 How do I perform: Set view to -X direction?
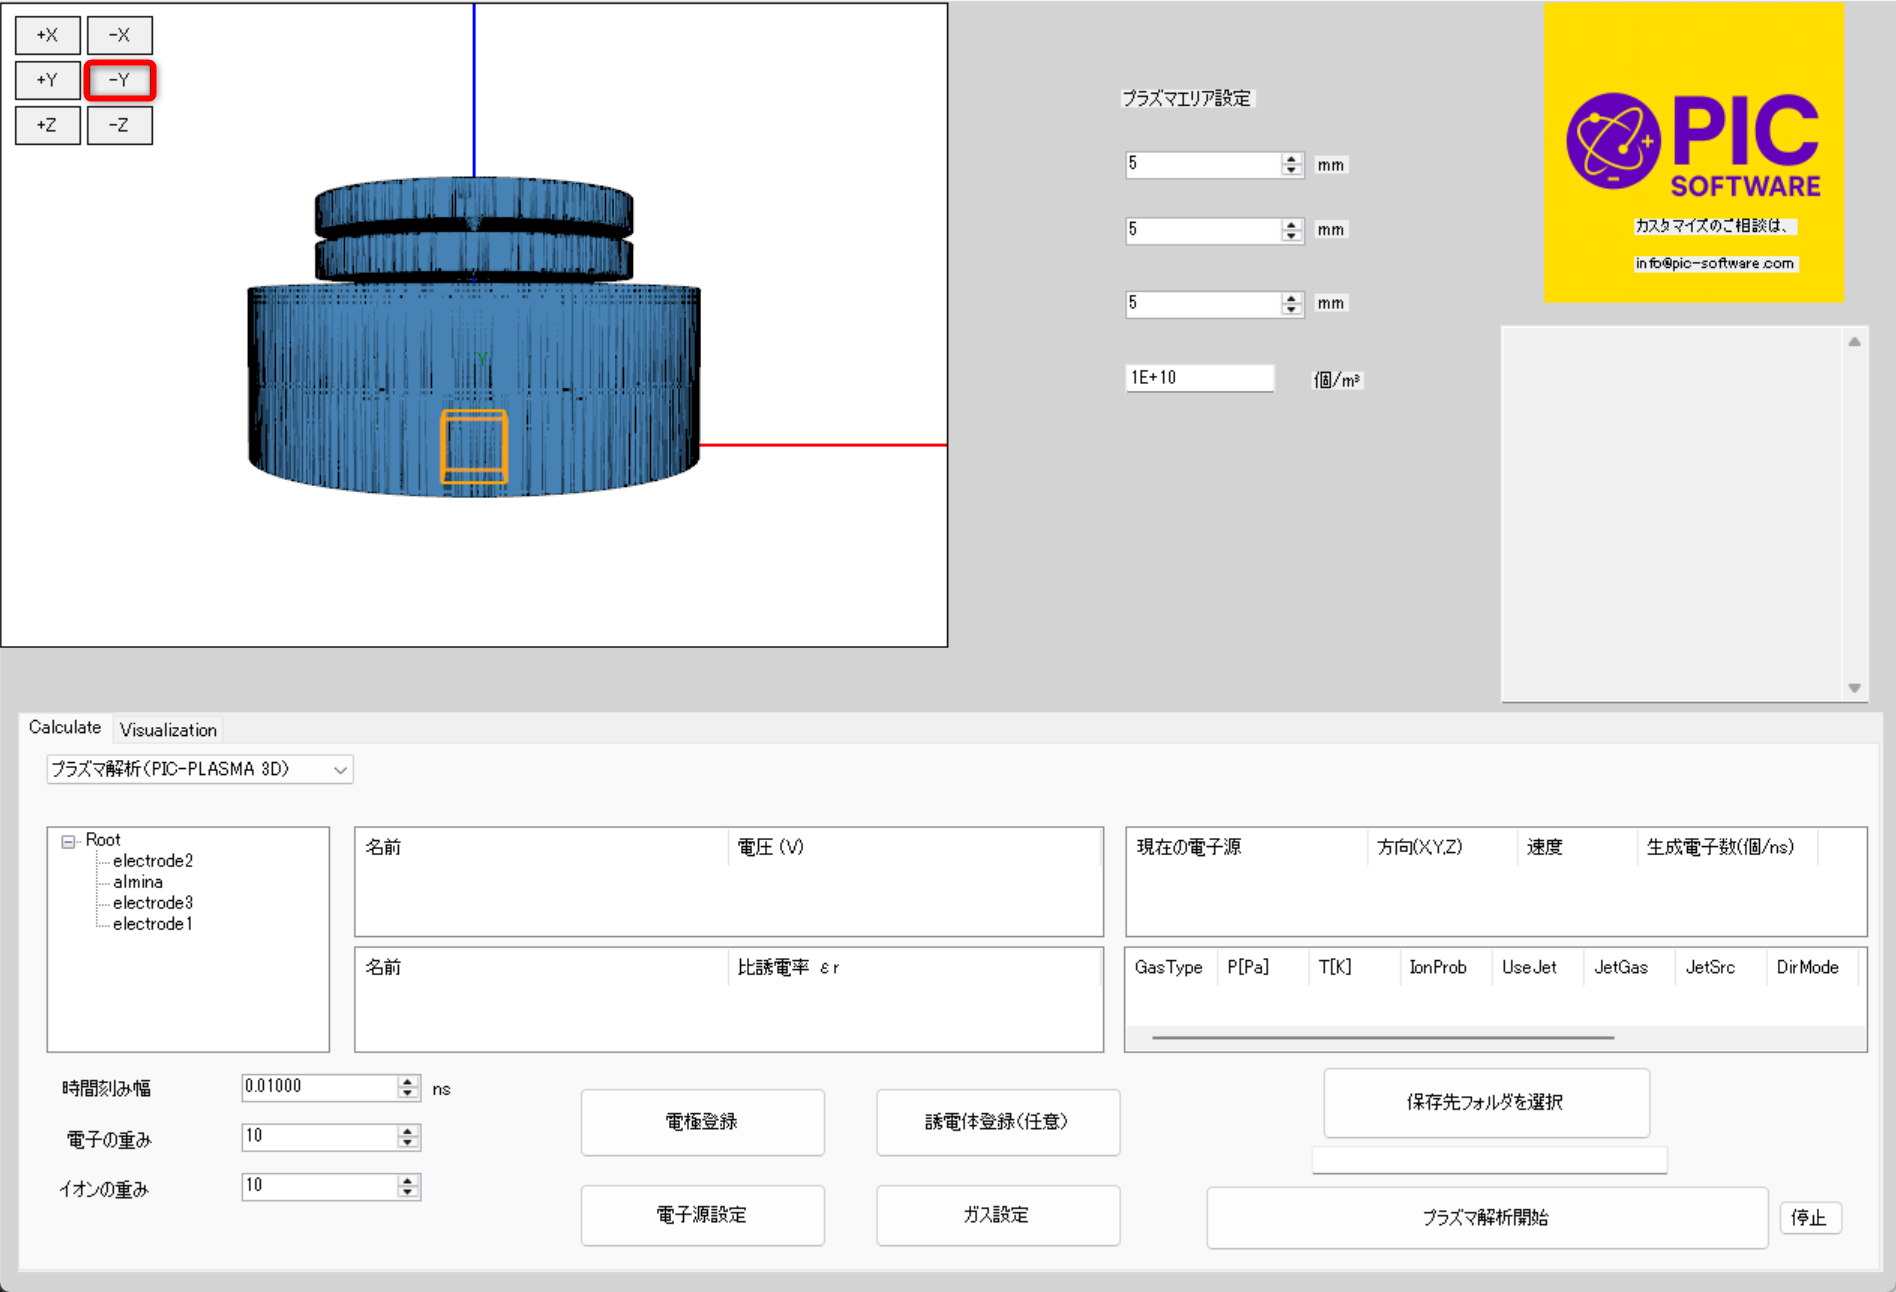[x=119, y=35]
